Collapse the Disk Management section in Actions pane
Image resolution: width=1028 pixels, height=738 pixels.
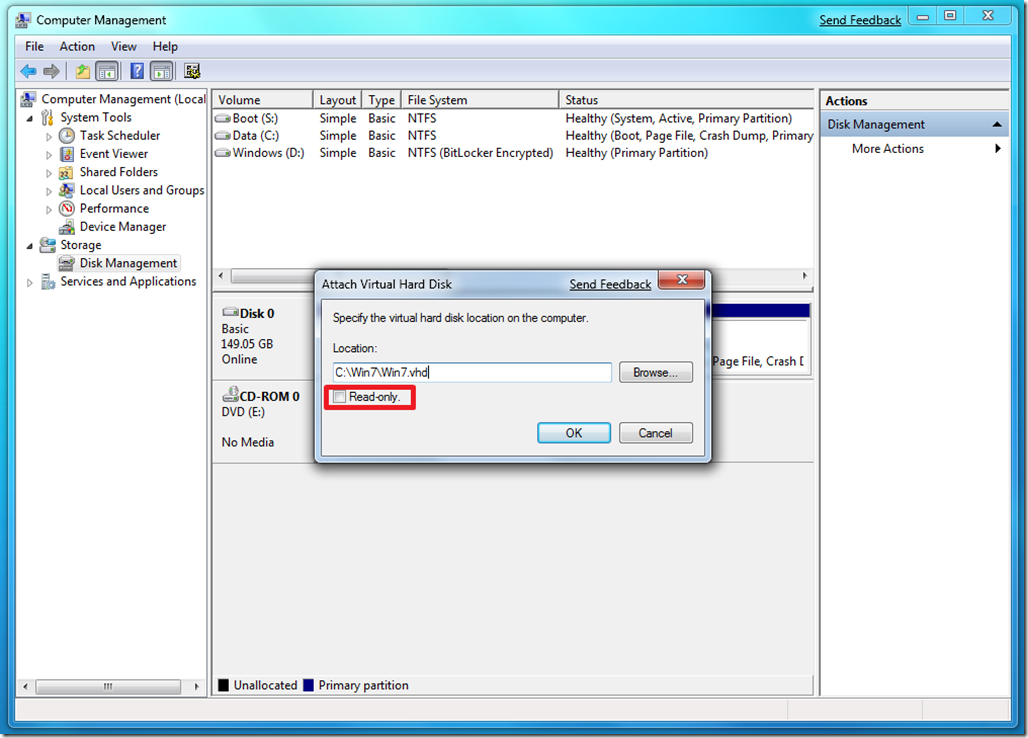point(998,123)
